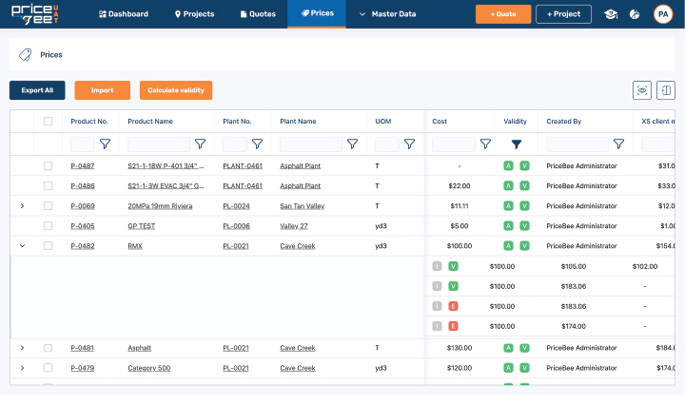Viewport: 685px width, 395px height.
Task: Open Product Name filter funnel
Action: [200, 144]
